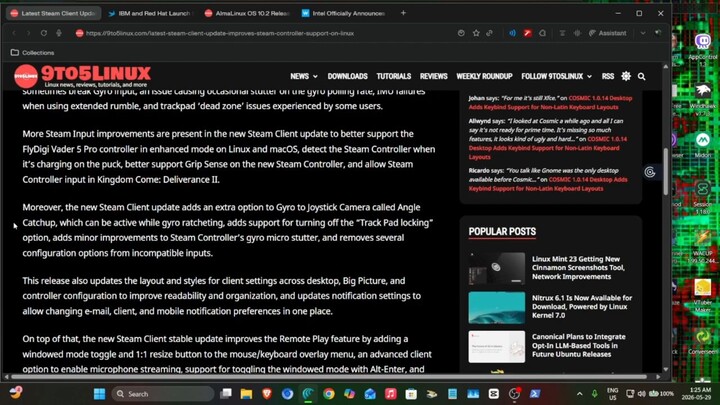
Task: Open Google Chrome from the taskbar
Action: click(x=329, y=394)
